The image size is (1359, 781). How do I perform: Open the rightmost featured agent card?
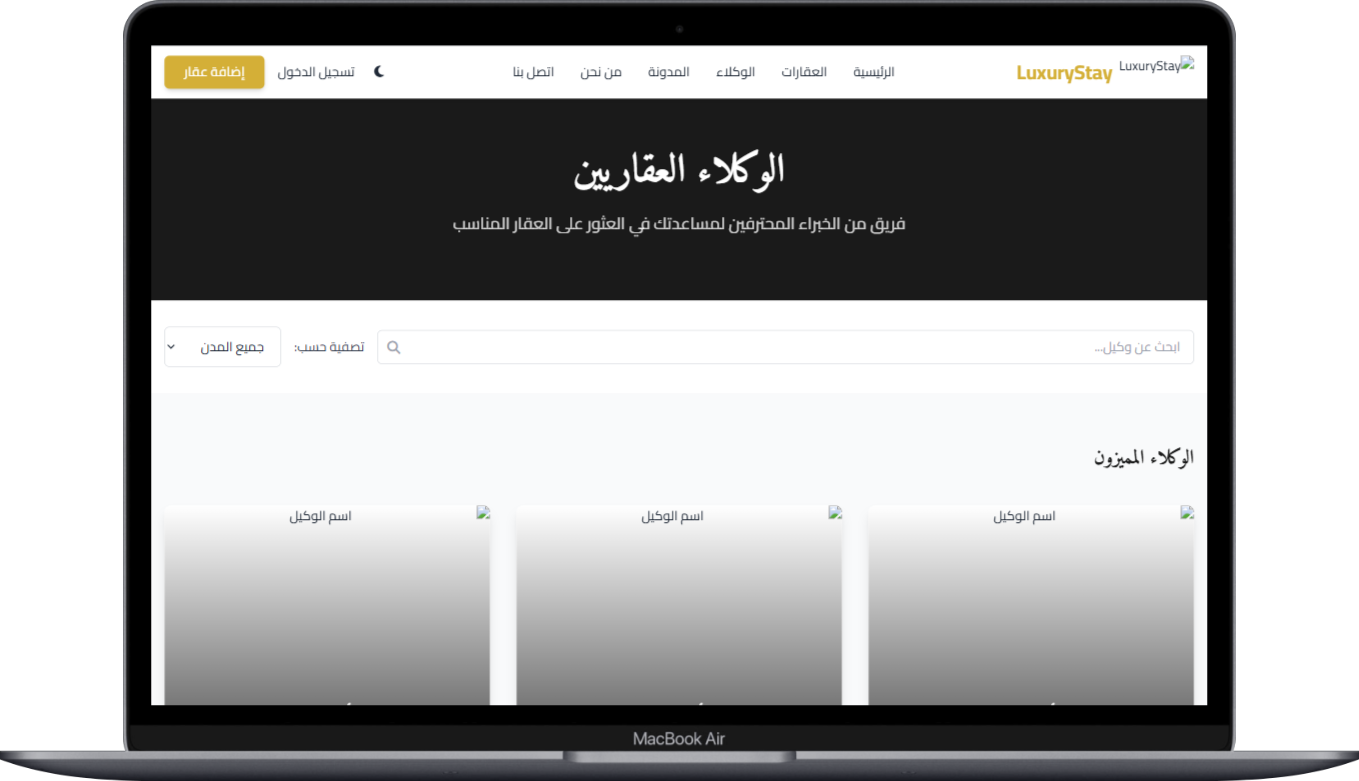point(1030,605)
